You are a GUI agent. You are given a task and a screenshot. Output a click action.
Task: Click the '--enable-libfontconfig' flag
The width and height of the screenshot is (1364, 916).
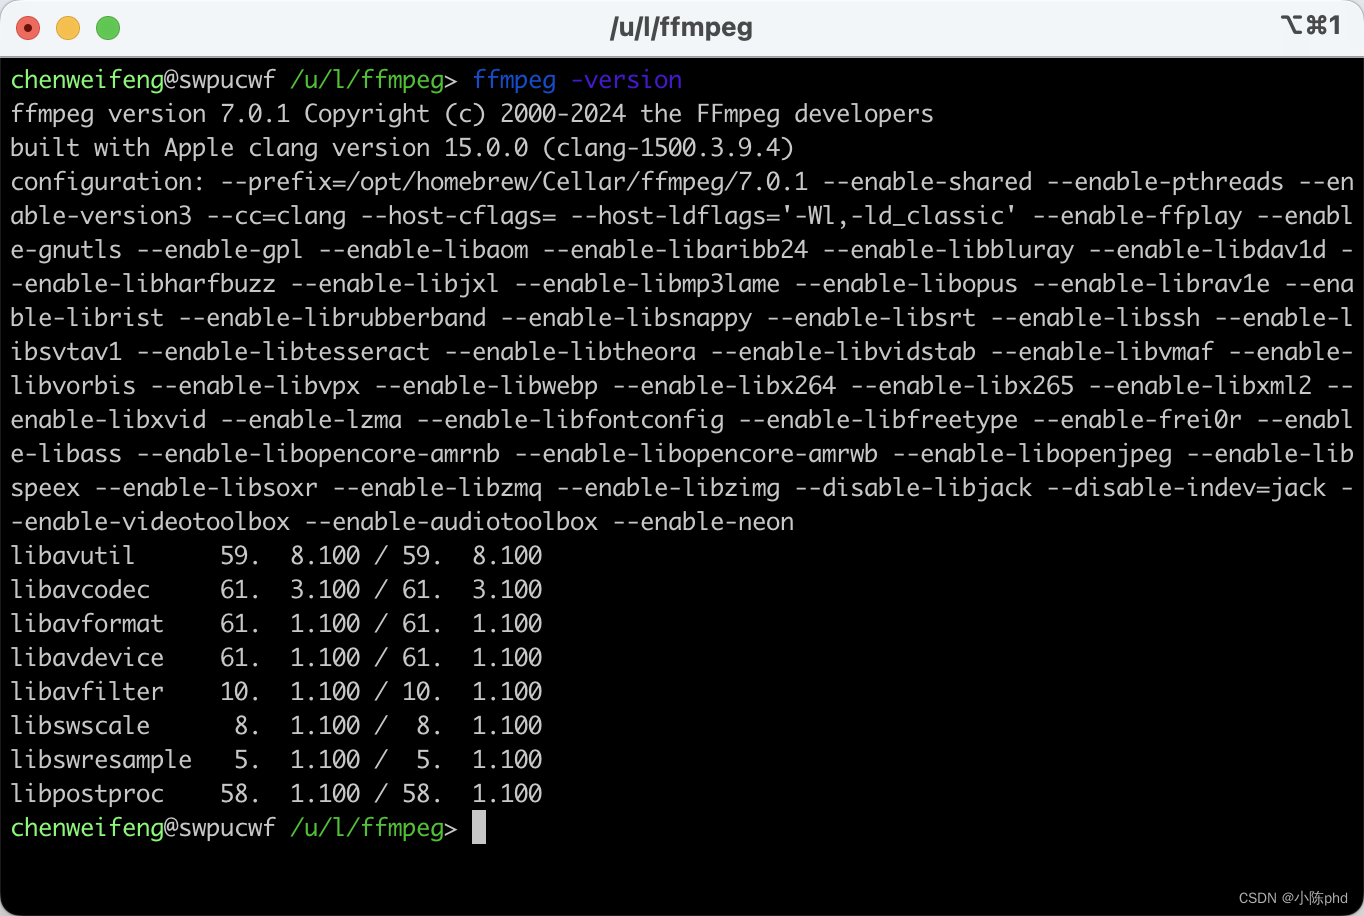click(570, 420)
